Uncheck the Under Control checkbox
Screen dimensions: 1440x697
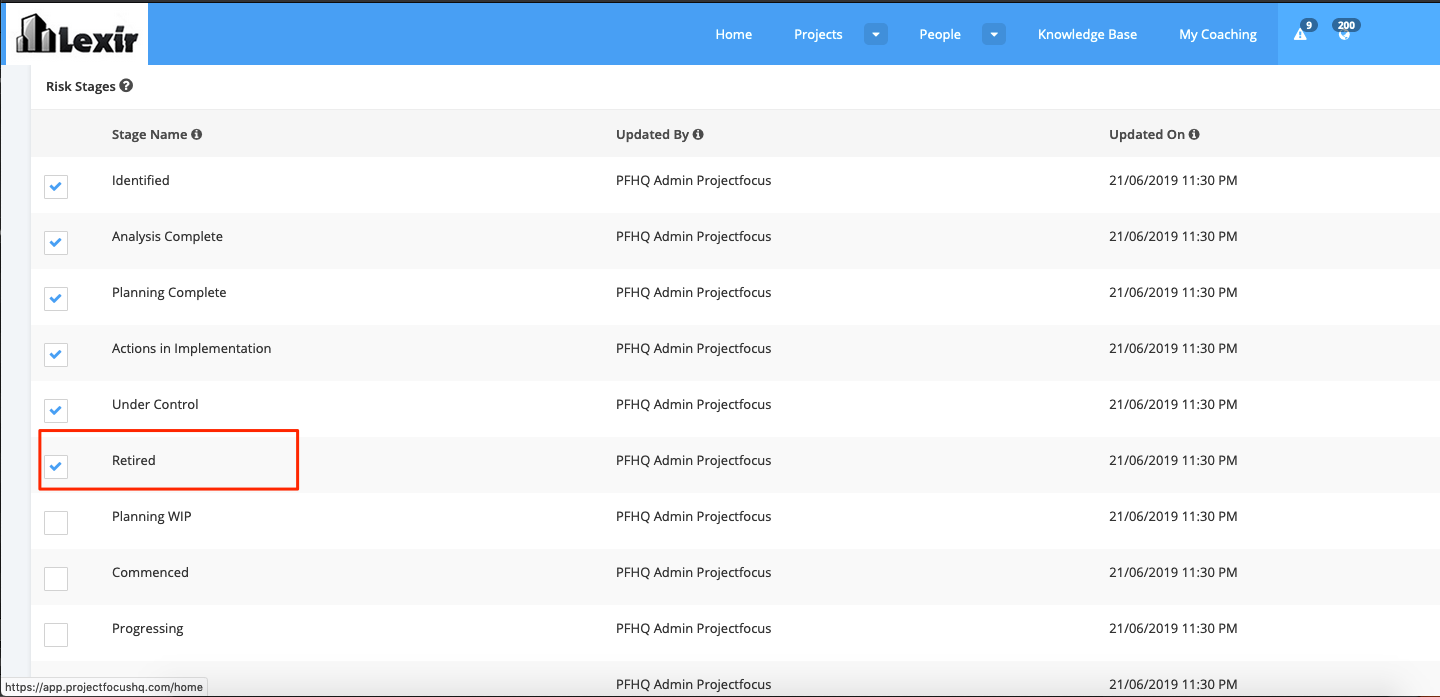(56, 410)
